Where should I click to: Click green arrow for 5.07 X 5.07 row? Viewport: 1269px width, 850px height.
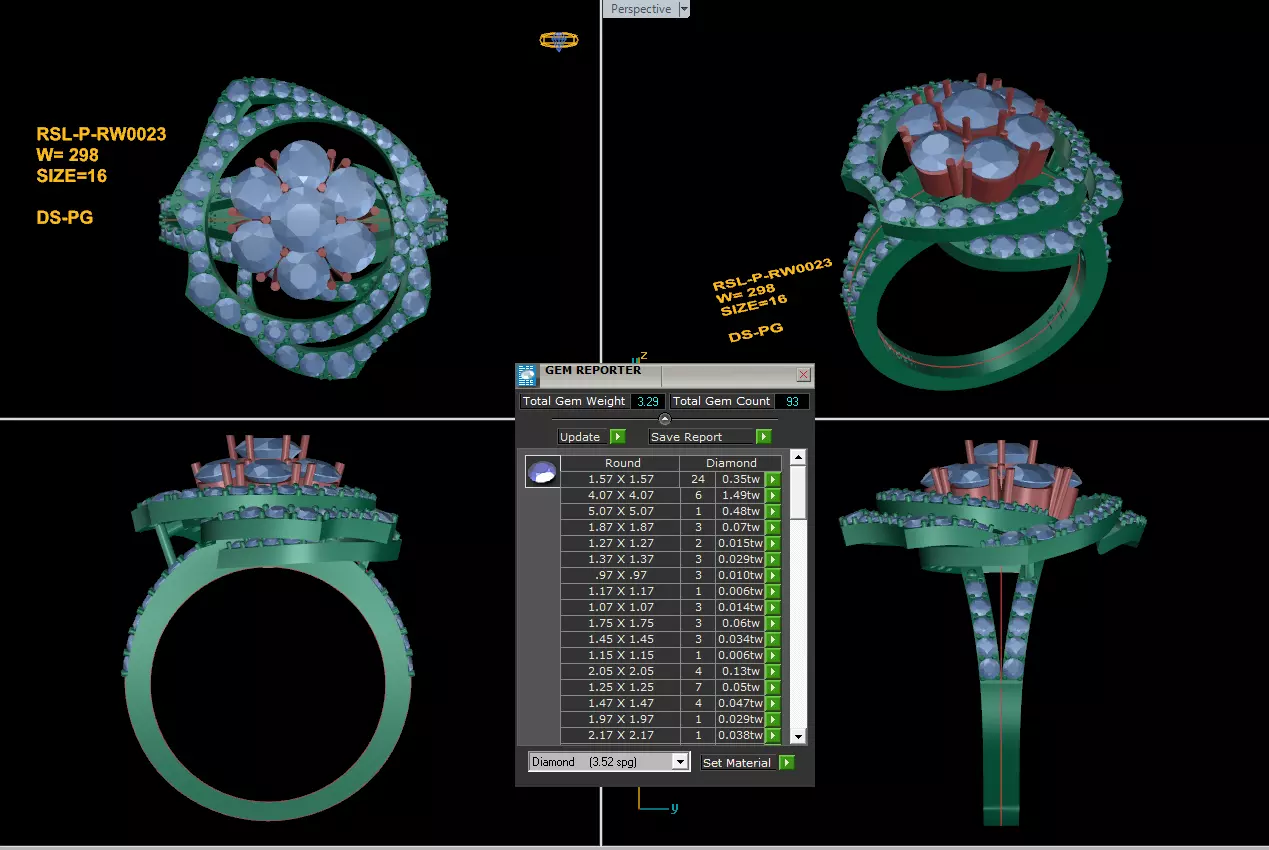pyautogui.click(x=772, y=512)
